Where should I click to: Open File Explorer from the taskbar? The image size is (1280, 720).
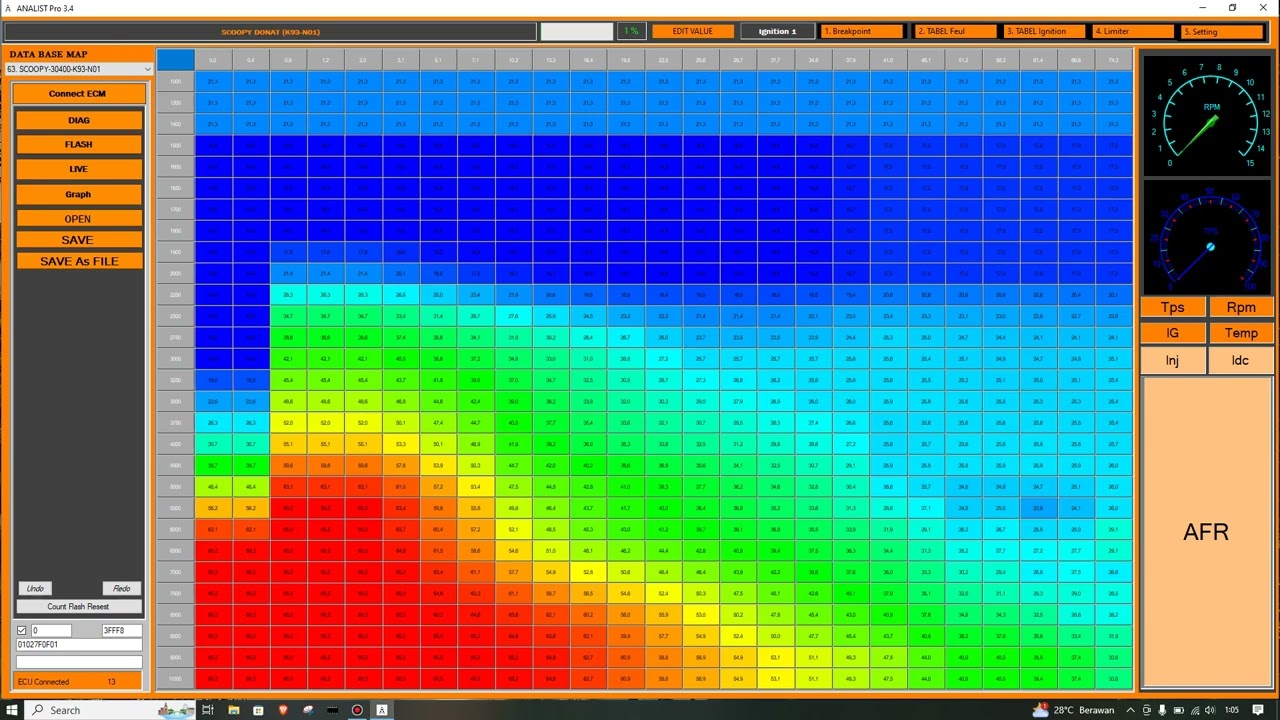(x=233, y=710)
